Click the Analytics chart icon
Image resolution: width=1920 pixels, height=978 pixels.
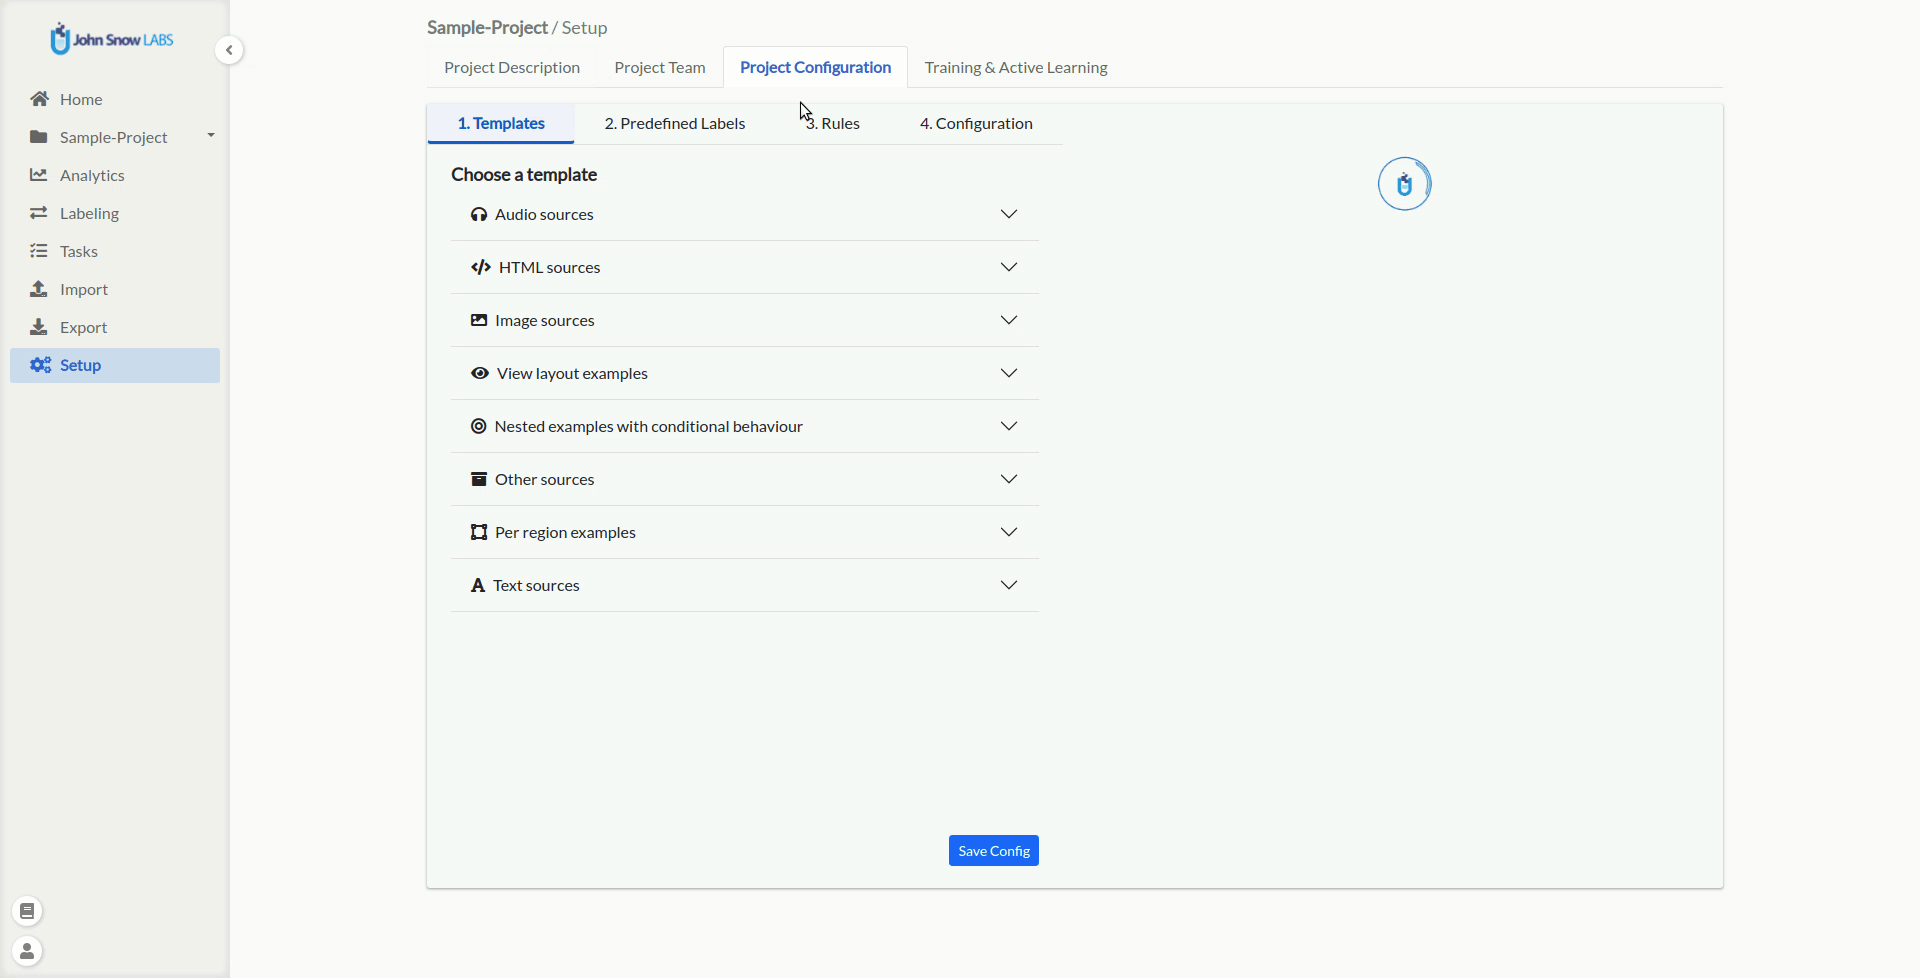click(x=39, y=175)
